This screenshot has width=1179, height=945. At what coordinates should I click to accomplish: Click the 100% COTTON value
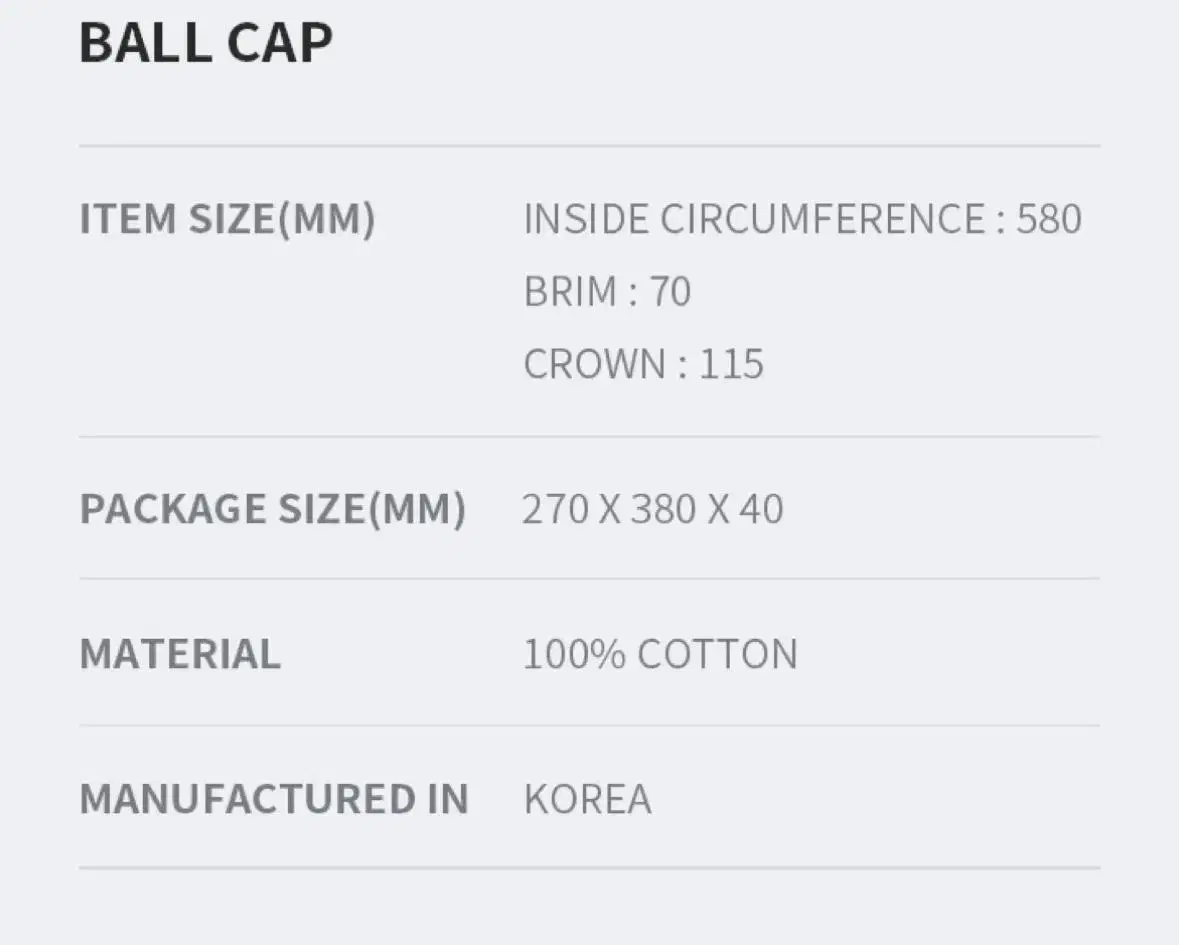pyautogui.click(x=660, y=654)
